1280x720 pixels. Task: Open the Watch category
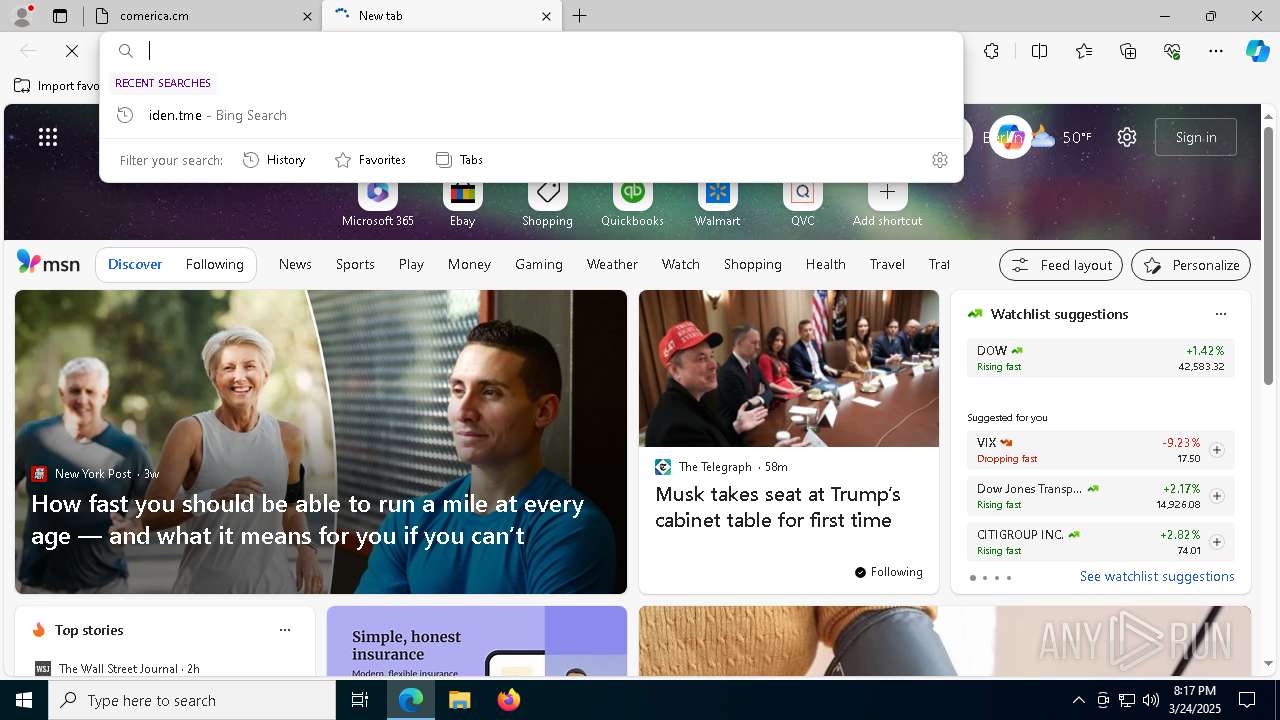point(680,264)
